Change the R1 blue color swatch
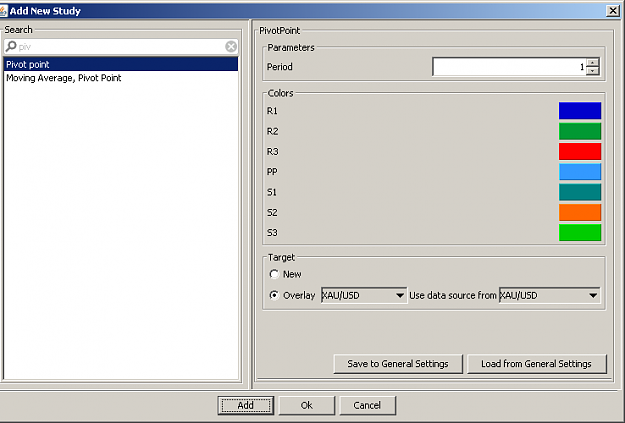The width and height of the screenshot is (625, 423). pos(580,111)
